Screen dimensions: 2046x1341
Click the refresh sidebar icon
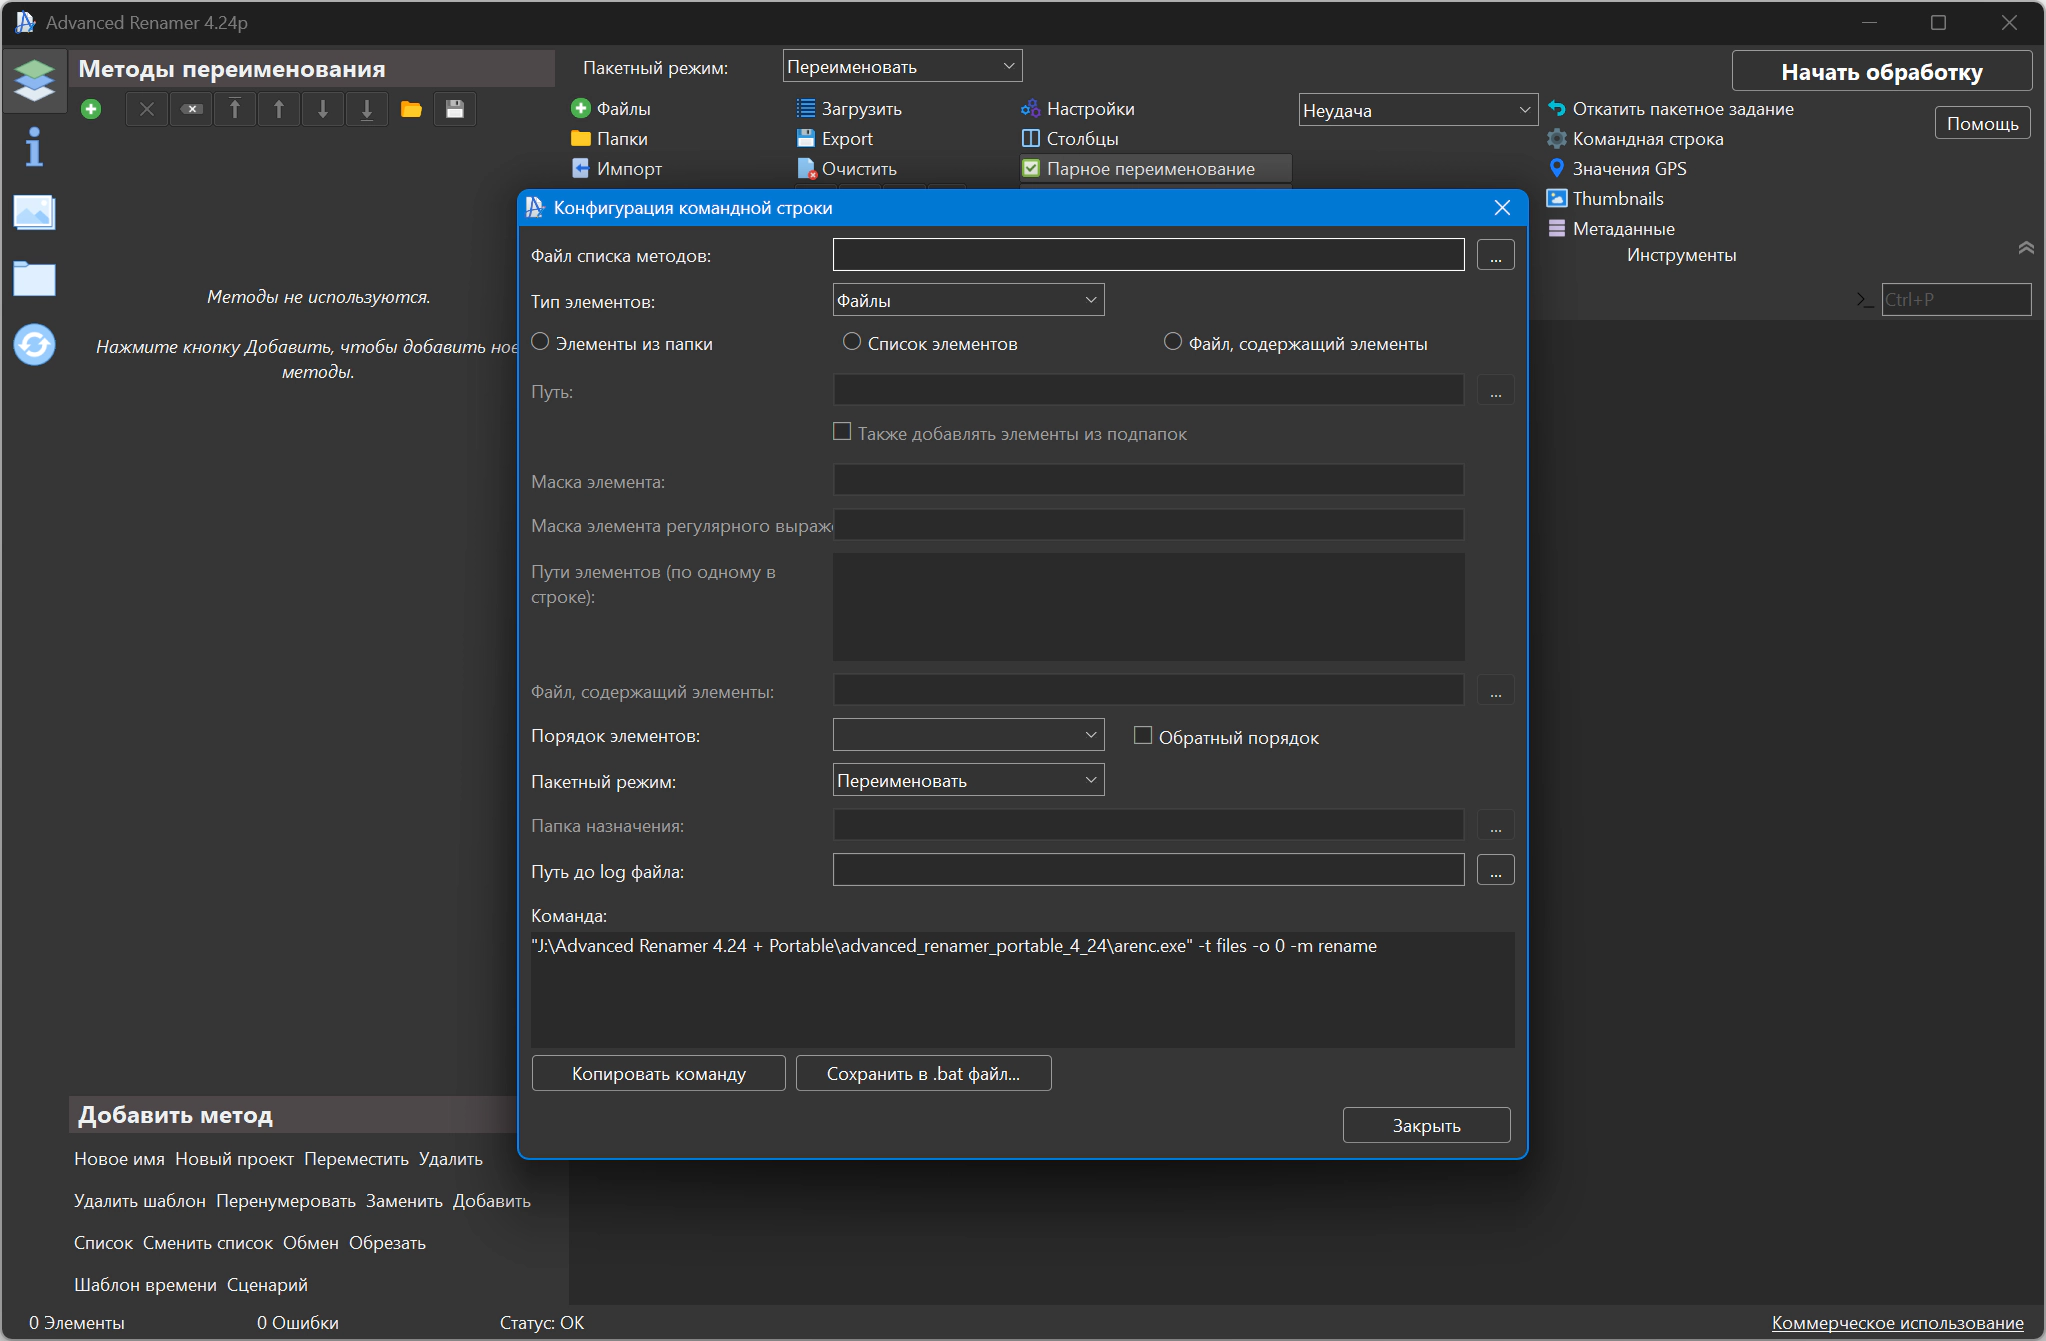(34, 345)
